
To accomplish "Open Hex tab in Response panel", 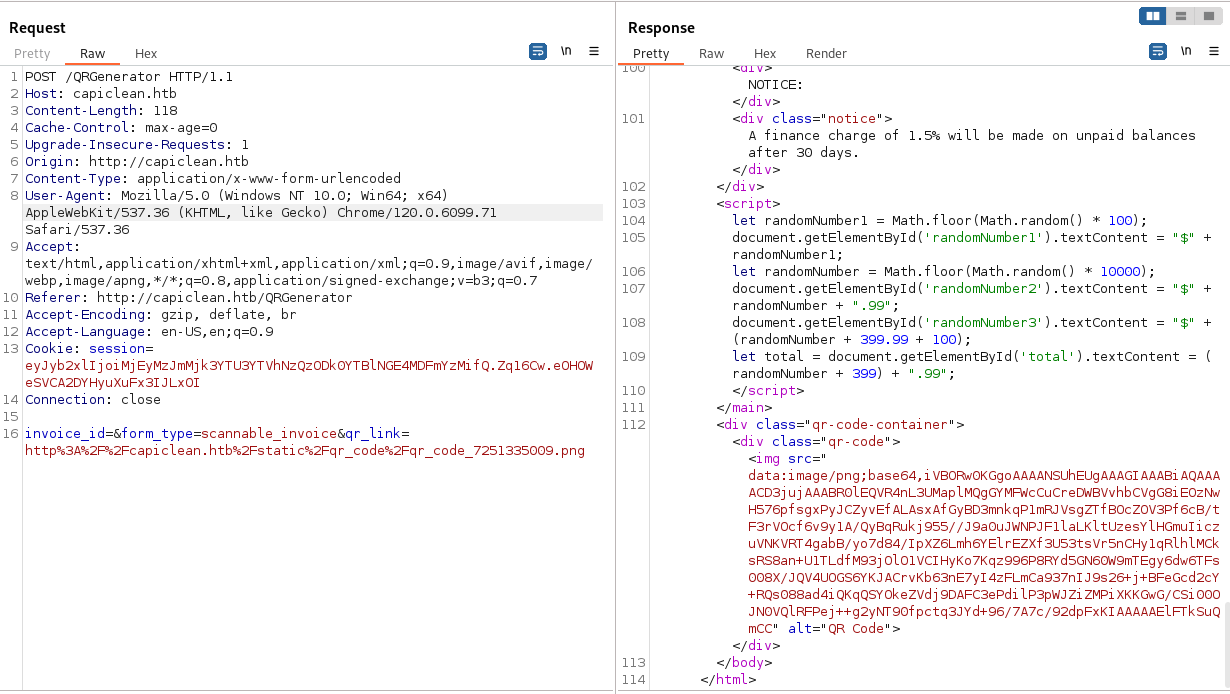I will [765, 54].
